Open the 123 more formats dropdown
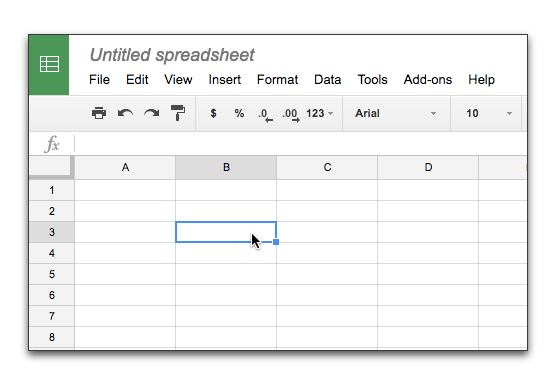 click(319, 113)
